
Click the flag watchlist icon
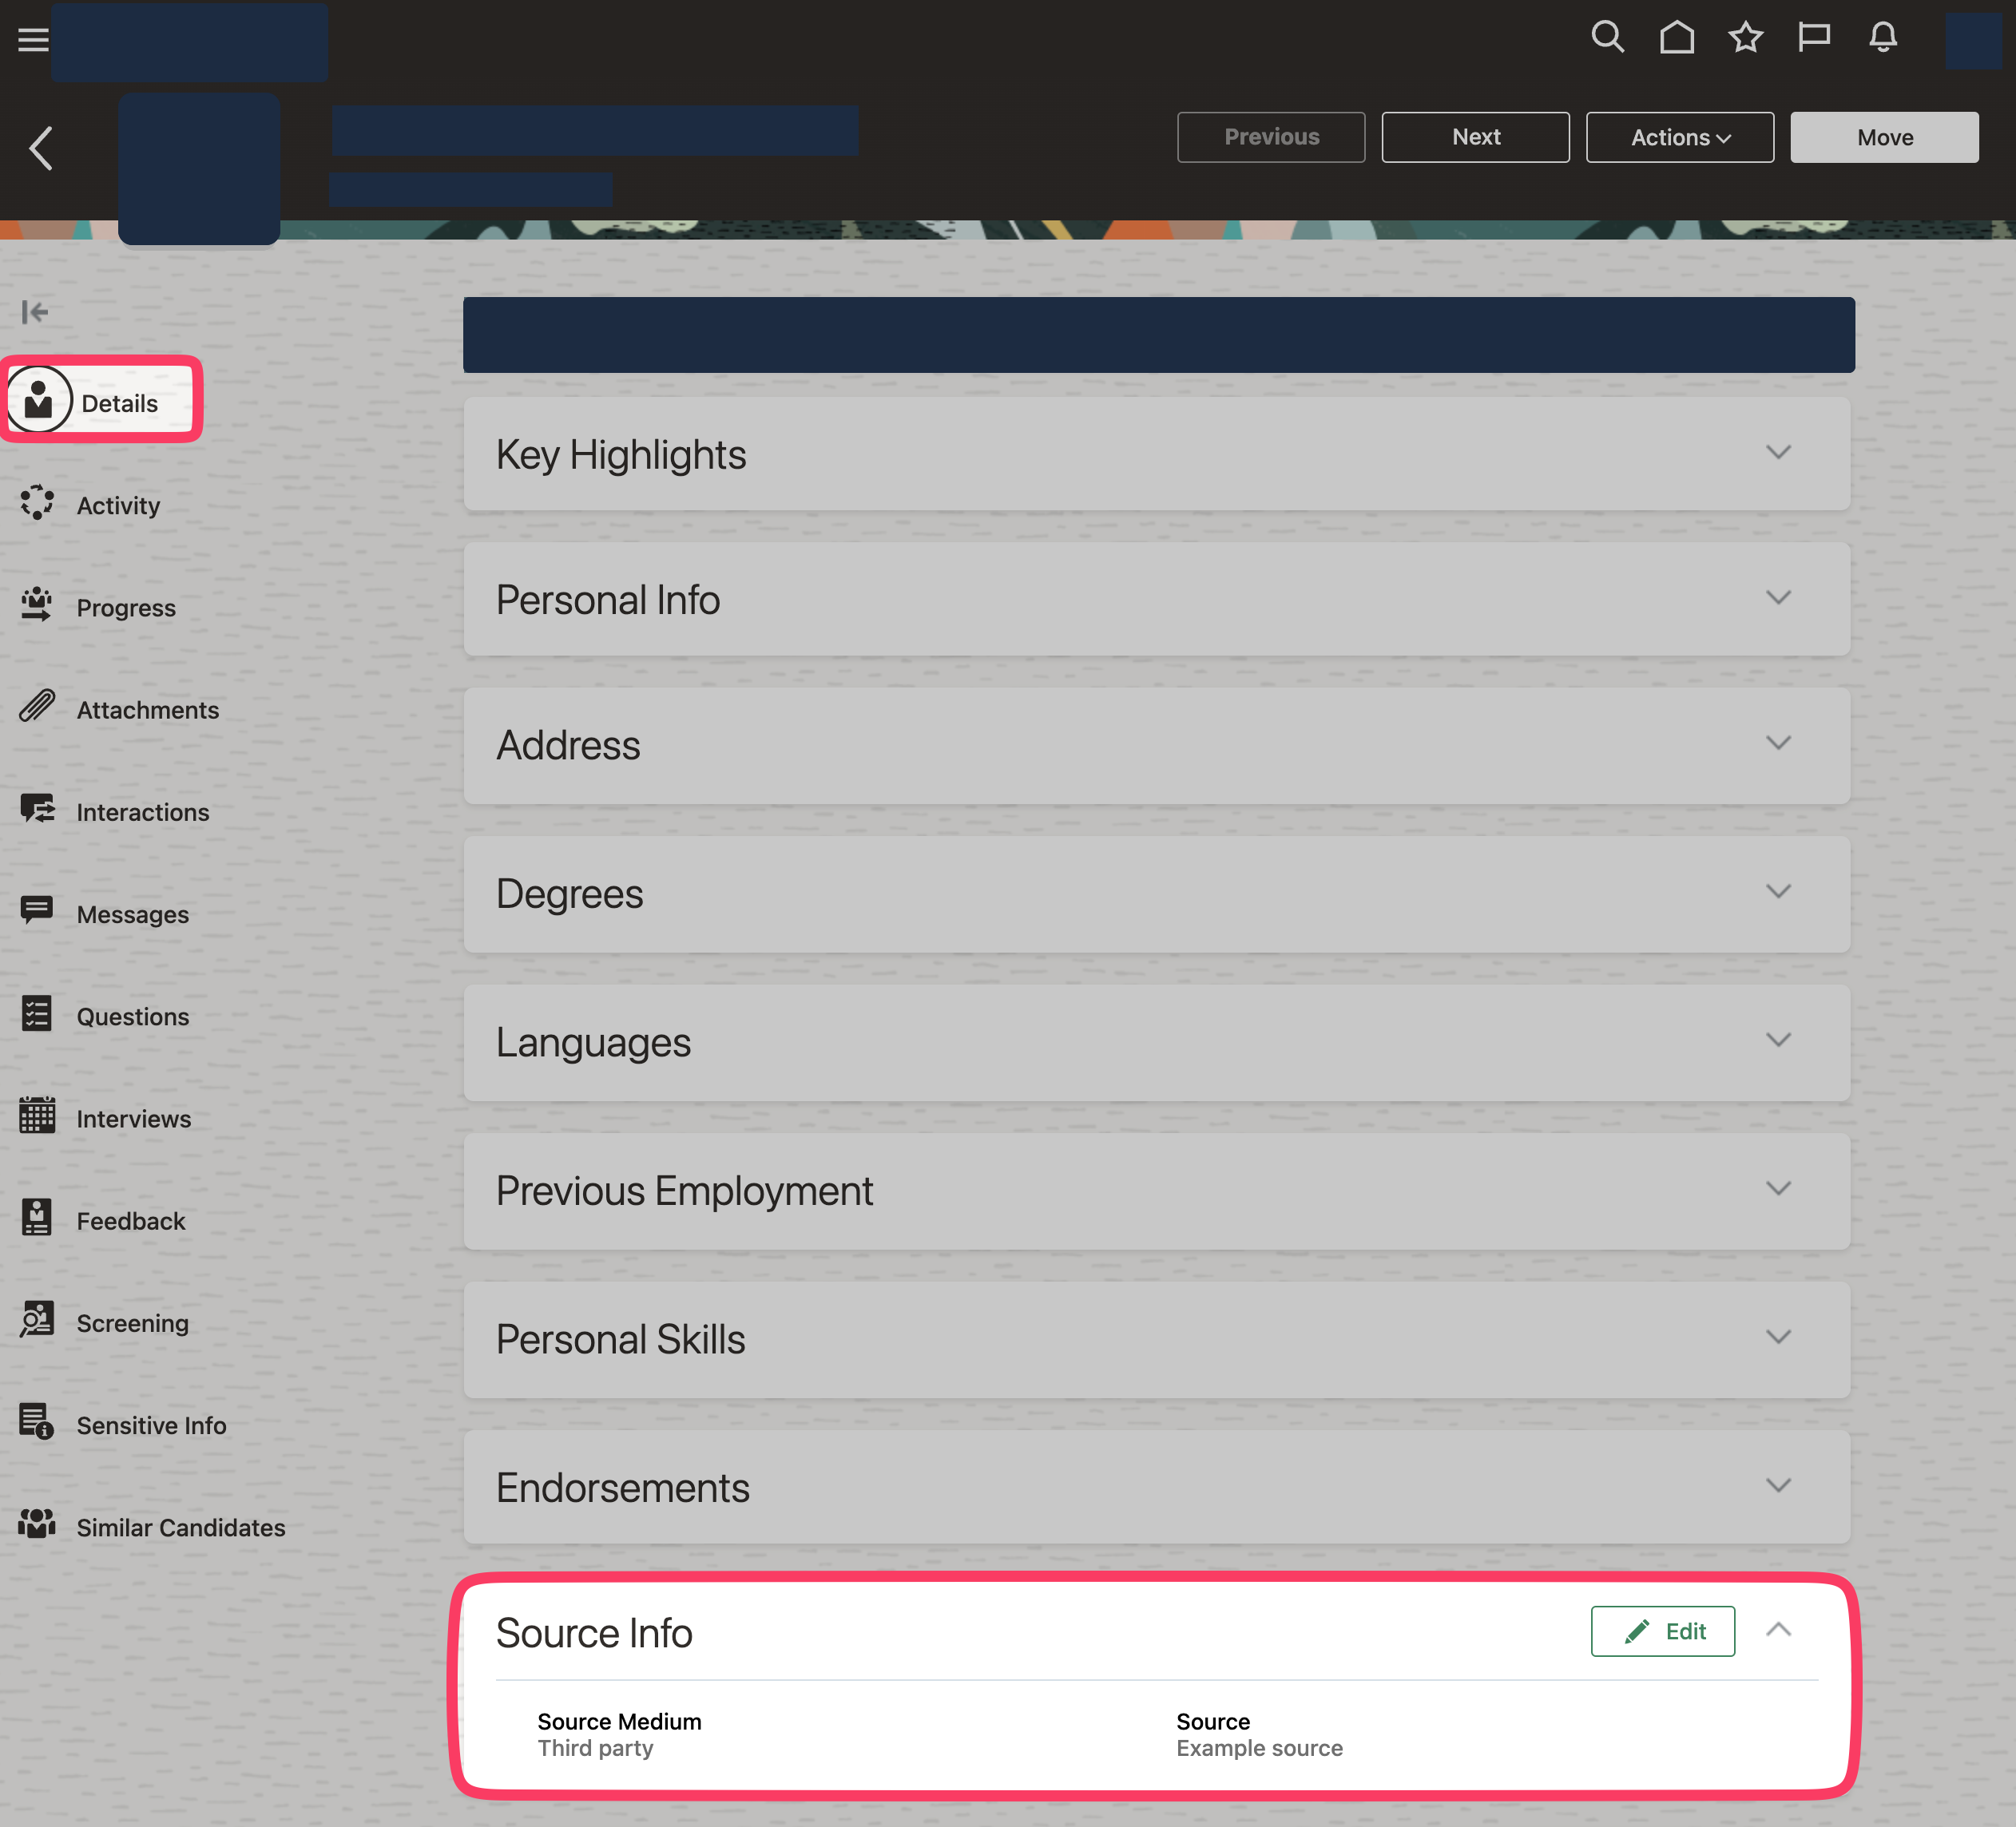coord(1813,37)
